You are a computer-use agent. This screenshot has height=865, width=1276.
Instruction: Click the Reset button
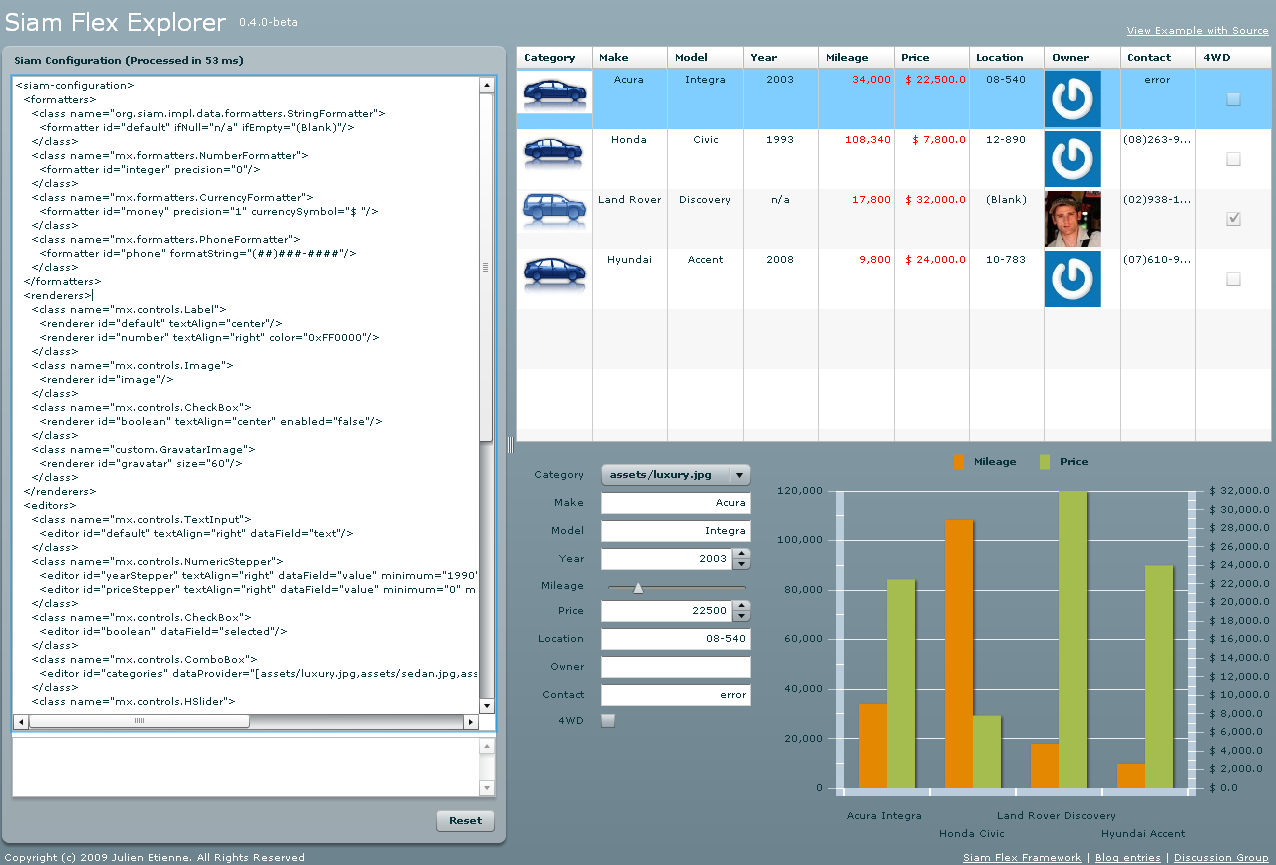point(465,821)
